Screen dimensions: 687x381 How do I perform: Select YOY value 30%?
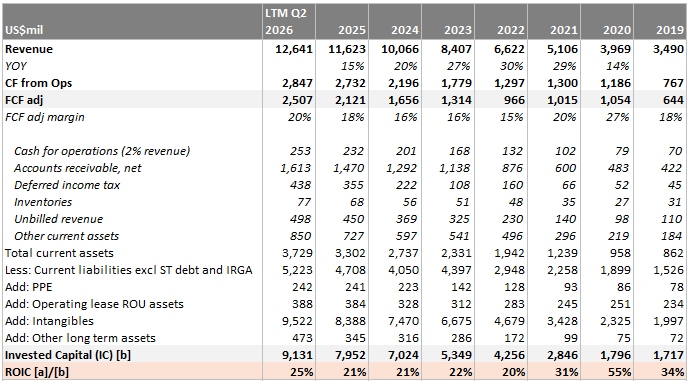pyautogui.click(x=511, y=66)
